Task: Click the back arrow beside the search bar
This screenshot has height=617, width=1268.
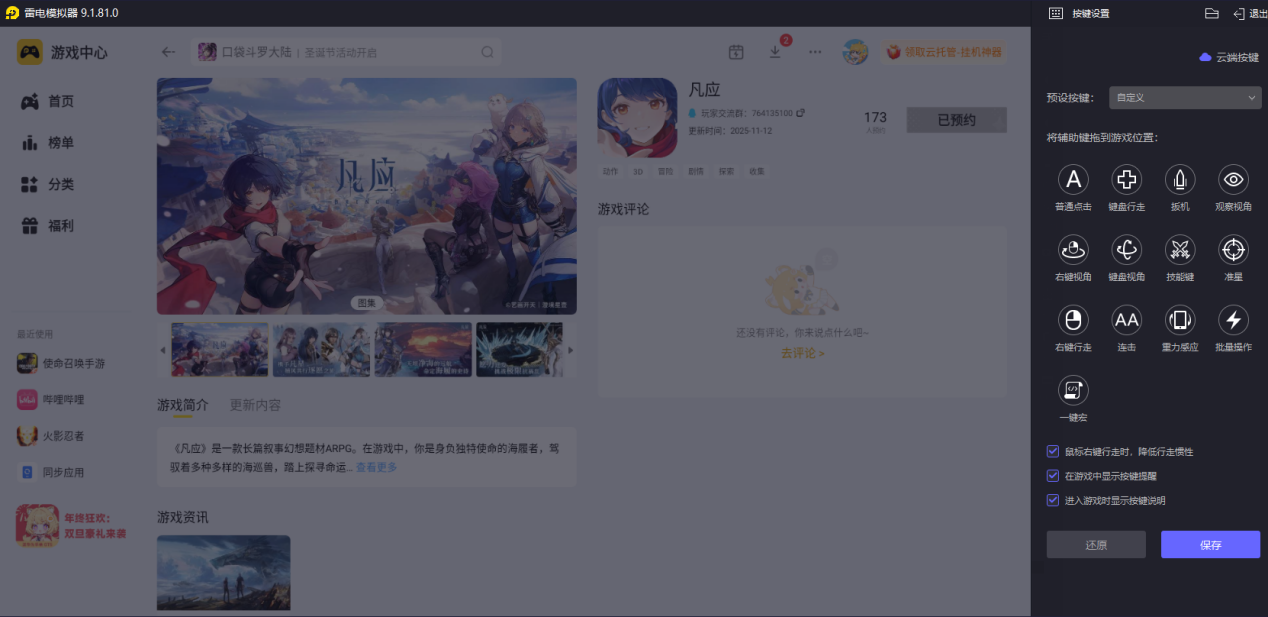Action: [168, 52]
